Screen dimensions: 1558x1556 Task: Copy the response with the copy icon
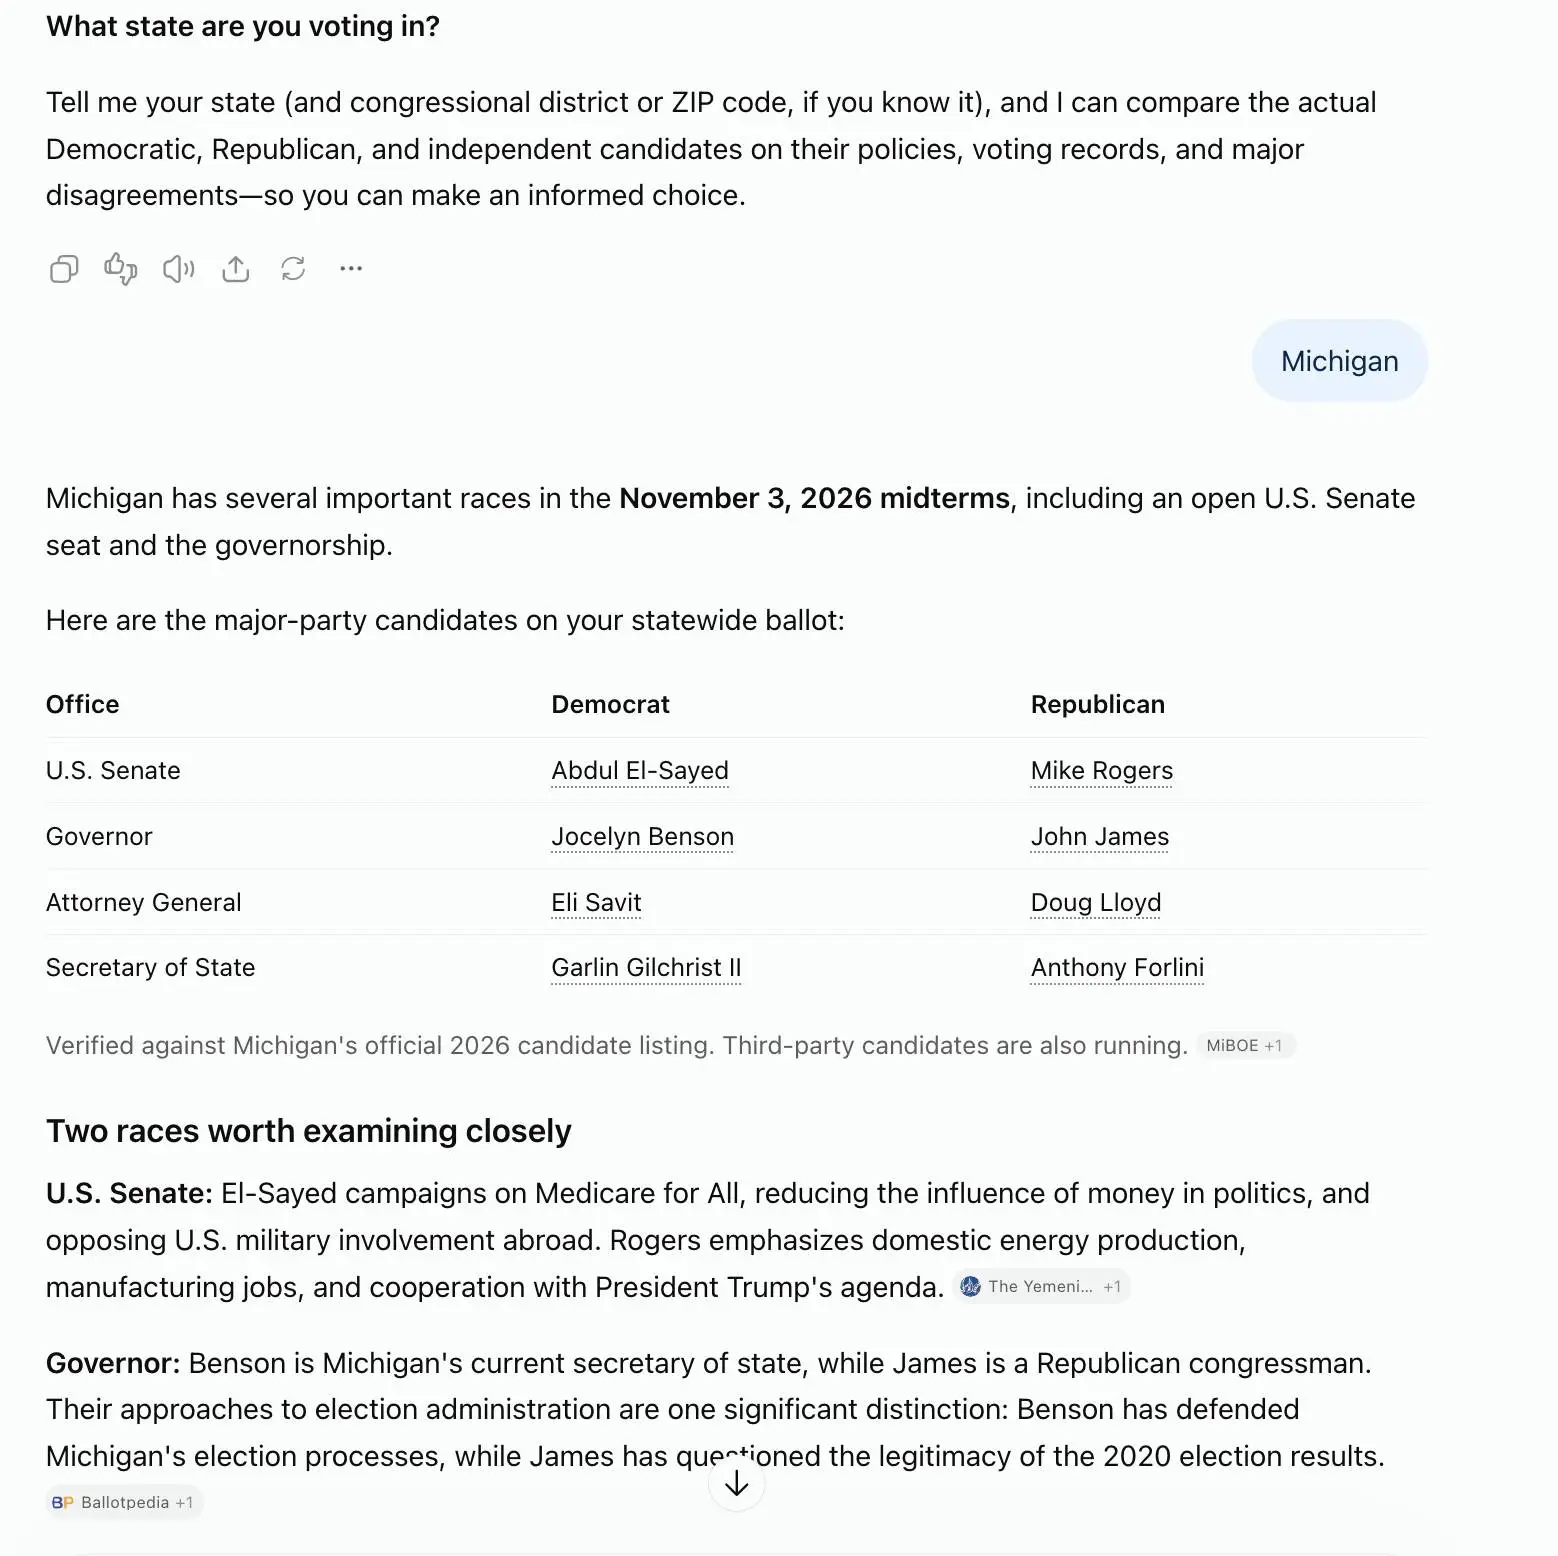click(x=64, y=269)
